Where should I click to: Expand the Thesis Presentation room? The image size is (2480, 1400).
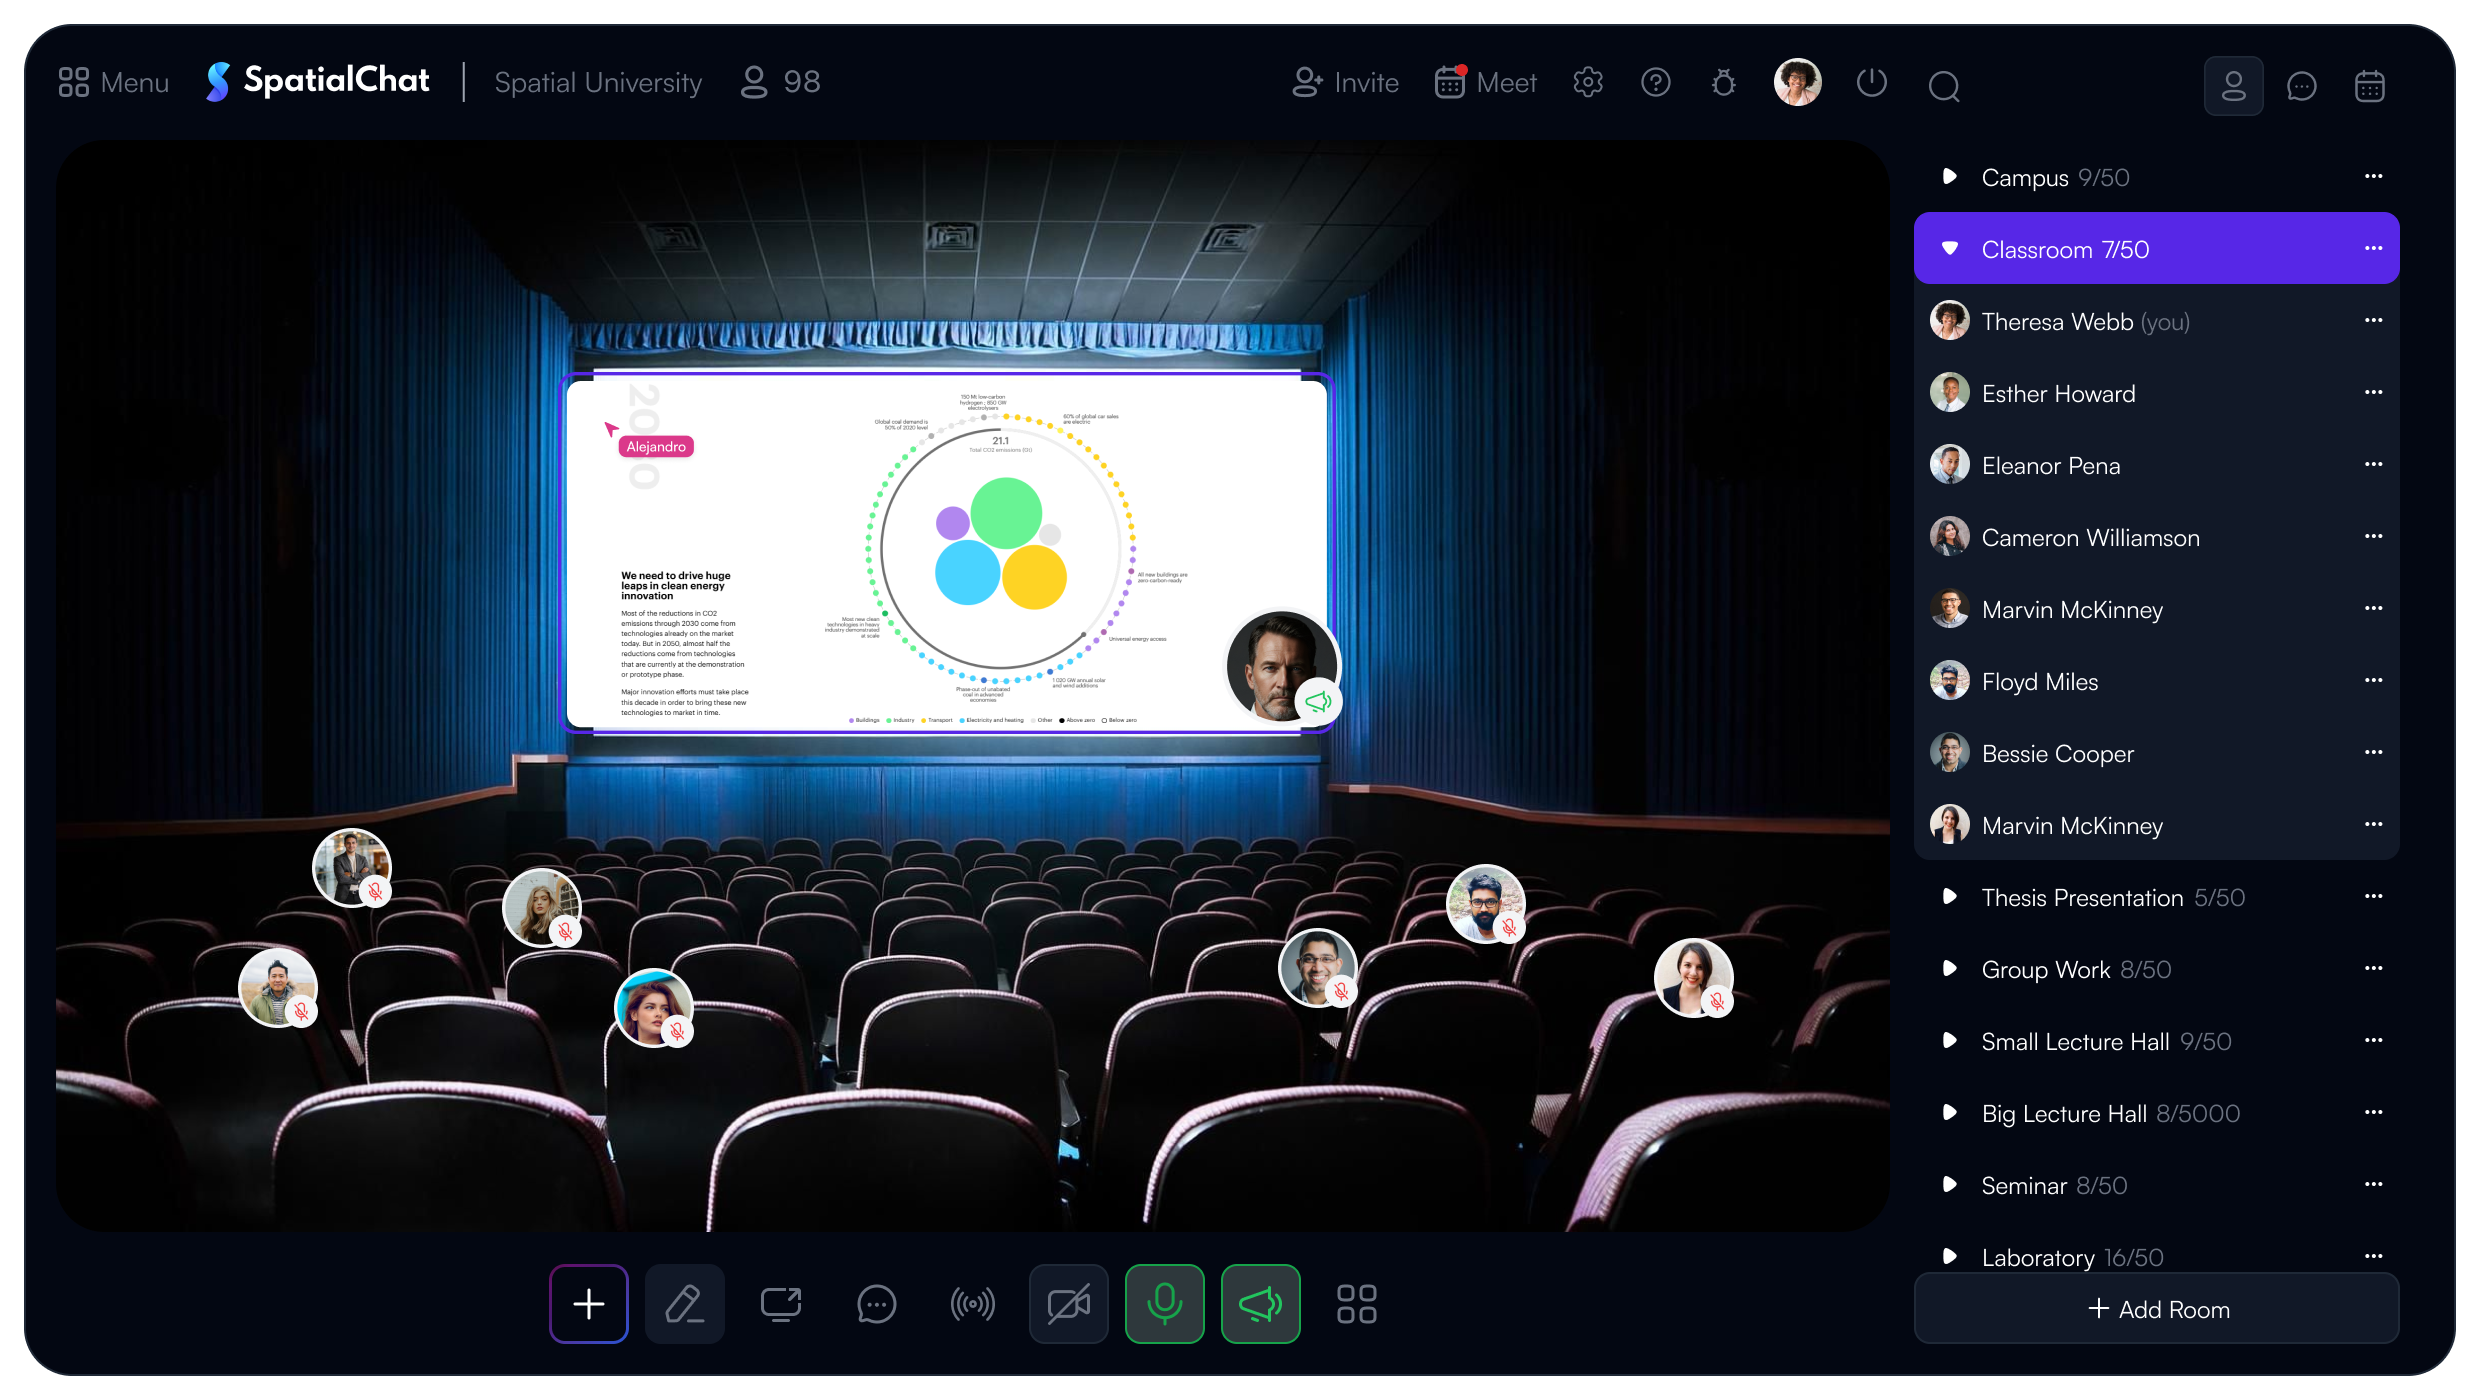1949,896
